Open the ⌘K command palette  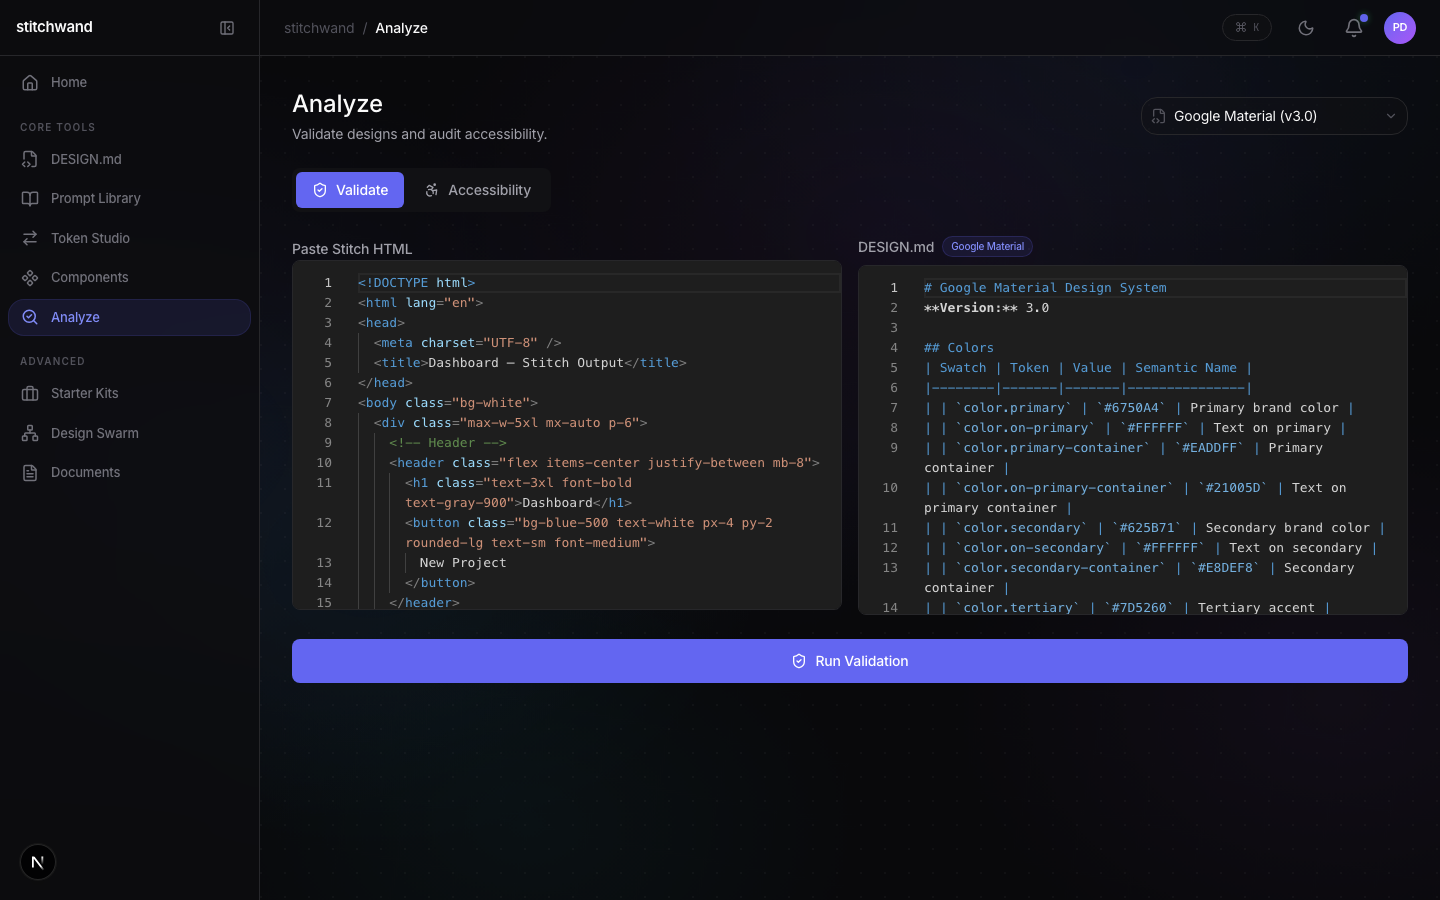pyautogui.click(x=1247, y=28)
